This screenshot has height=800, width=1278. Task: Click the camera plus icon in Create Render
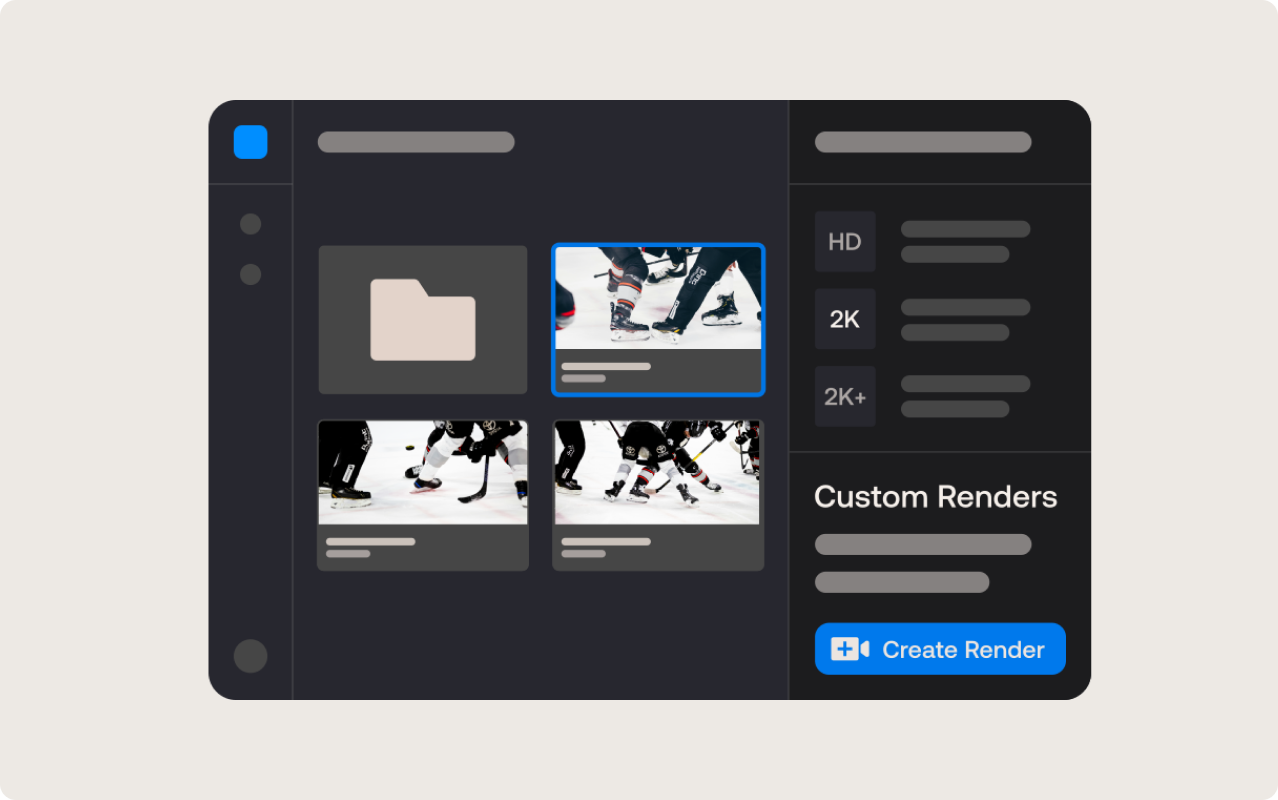click(850, 649)
